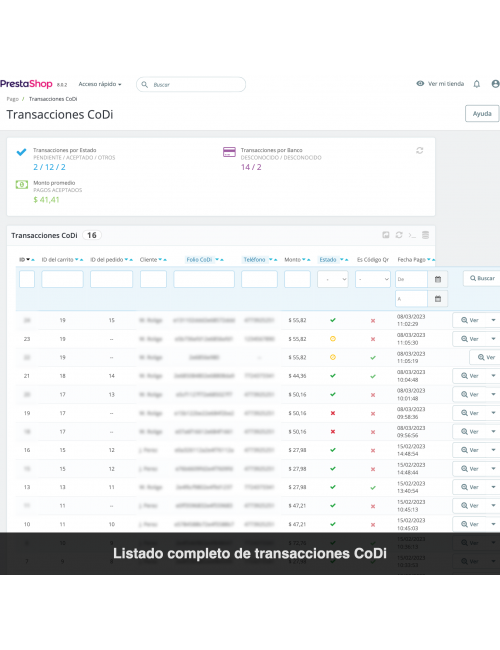Click the ID del pedido column header
The width and height of the screenshot is (500, 650).
coord(107,260)
